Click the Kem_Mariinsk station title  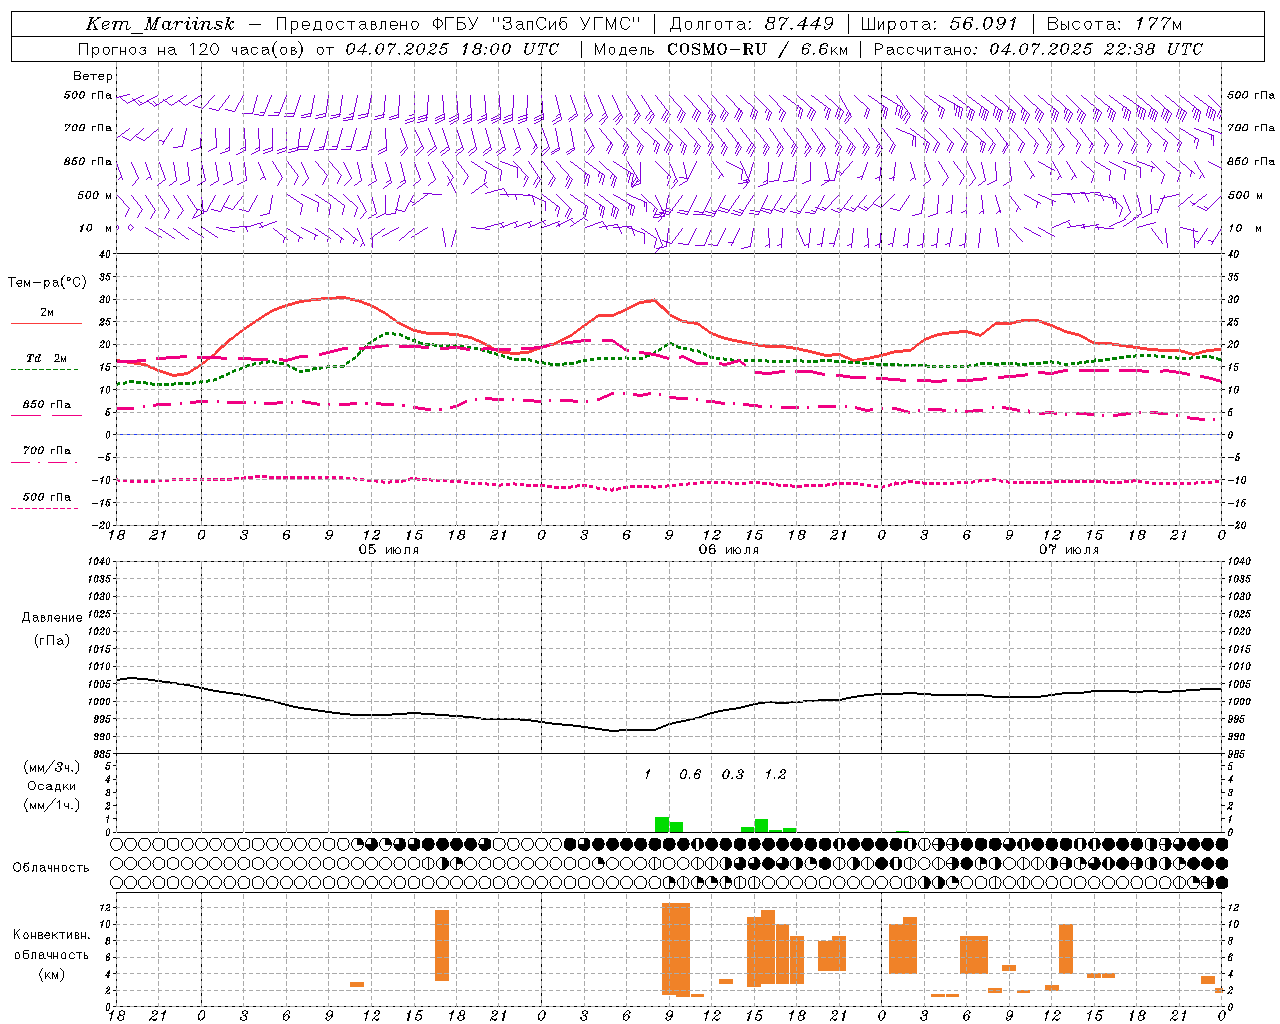pos(160,24)
